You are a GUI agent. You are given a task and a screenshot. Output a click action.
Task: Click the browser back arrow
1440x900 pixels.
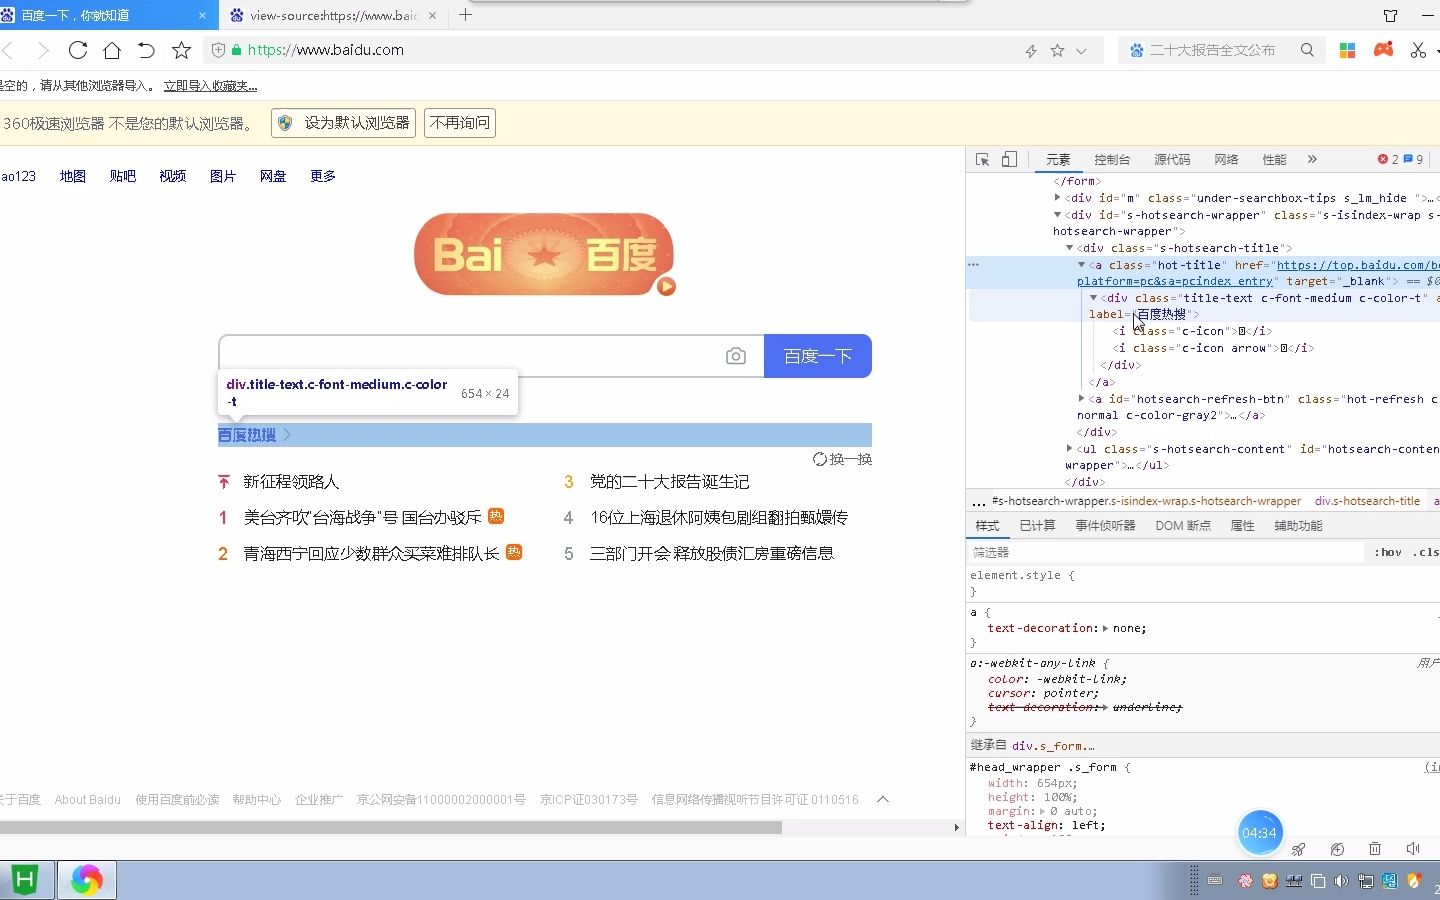tap(8, 50)
